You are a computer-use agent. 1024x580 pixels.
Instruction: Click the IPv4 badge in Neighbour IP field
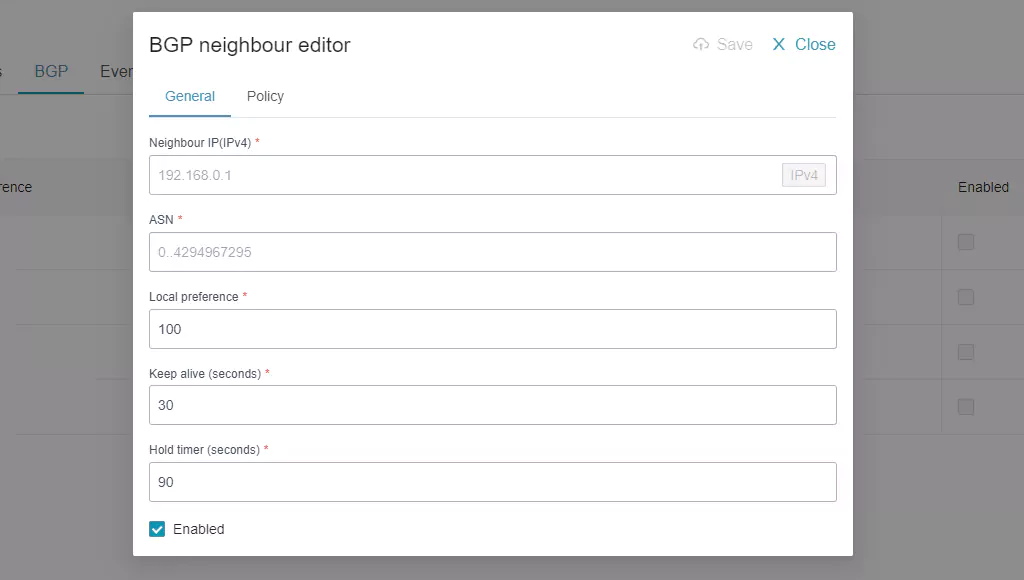pyautogui.click(x=804, y=176)
